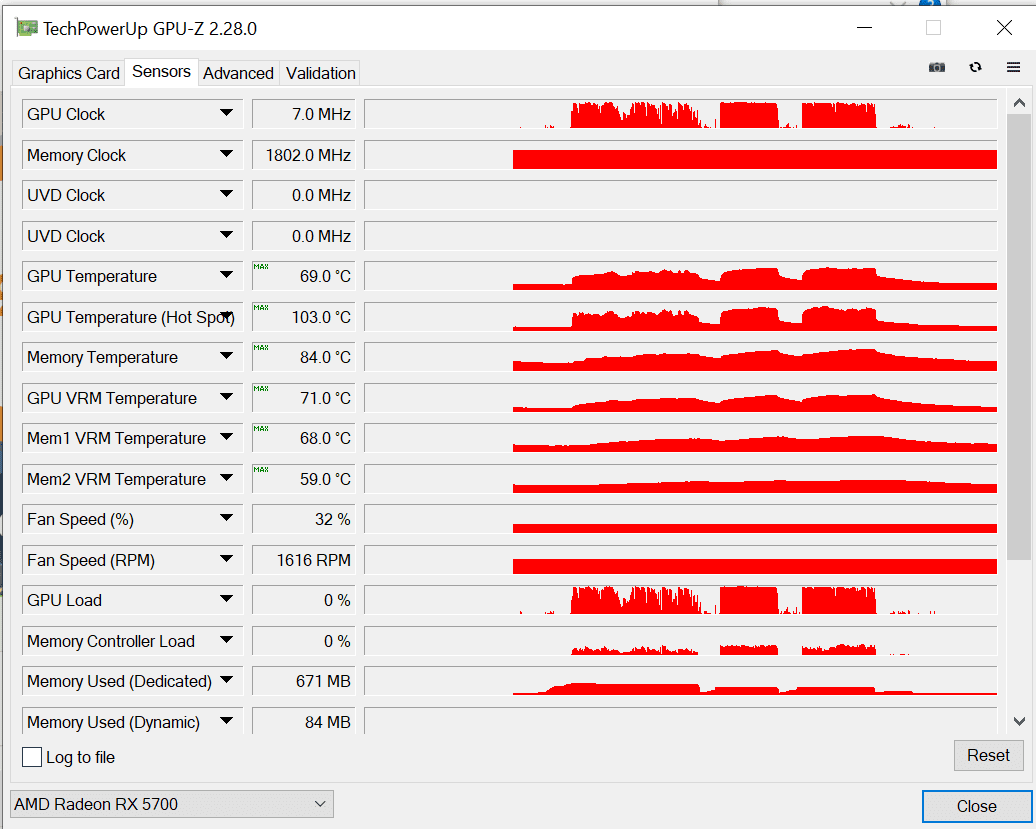Open Memory Used (Dynamic) dropdown
Viewport: 1036px width, 829px height.
(226, 721)
